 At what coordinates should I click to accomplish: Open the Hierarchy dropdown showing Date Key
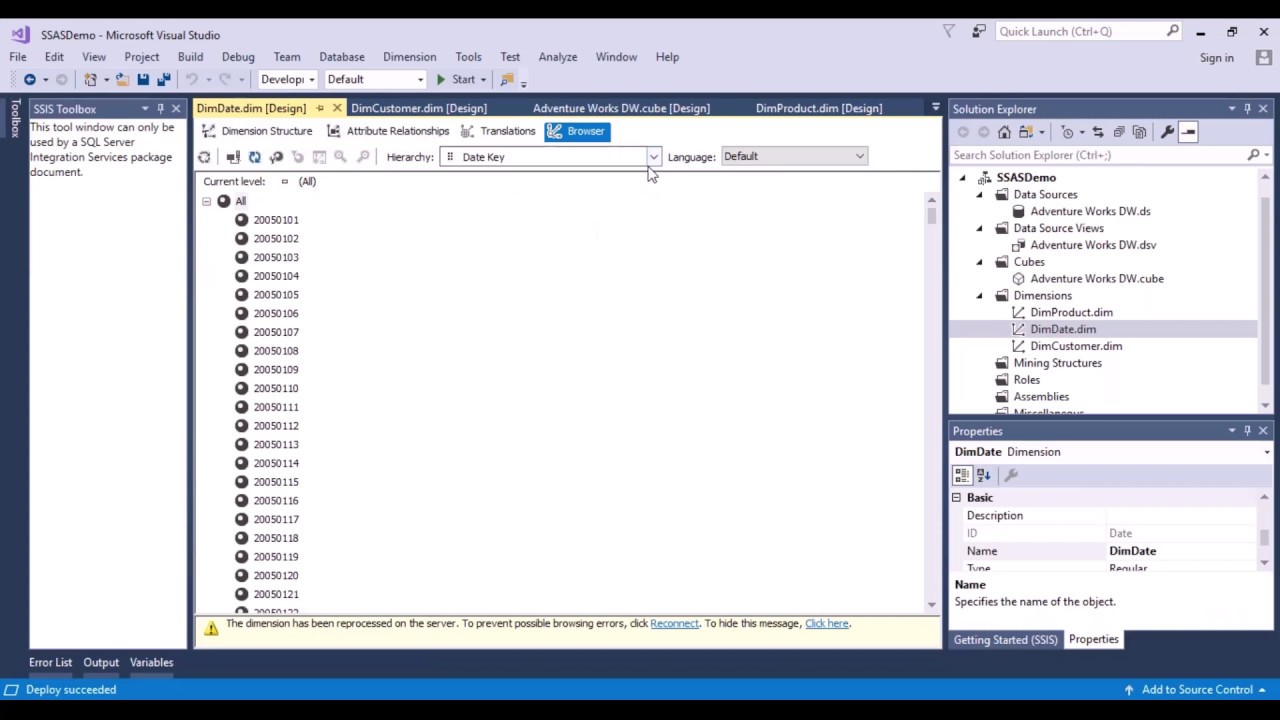653,157
